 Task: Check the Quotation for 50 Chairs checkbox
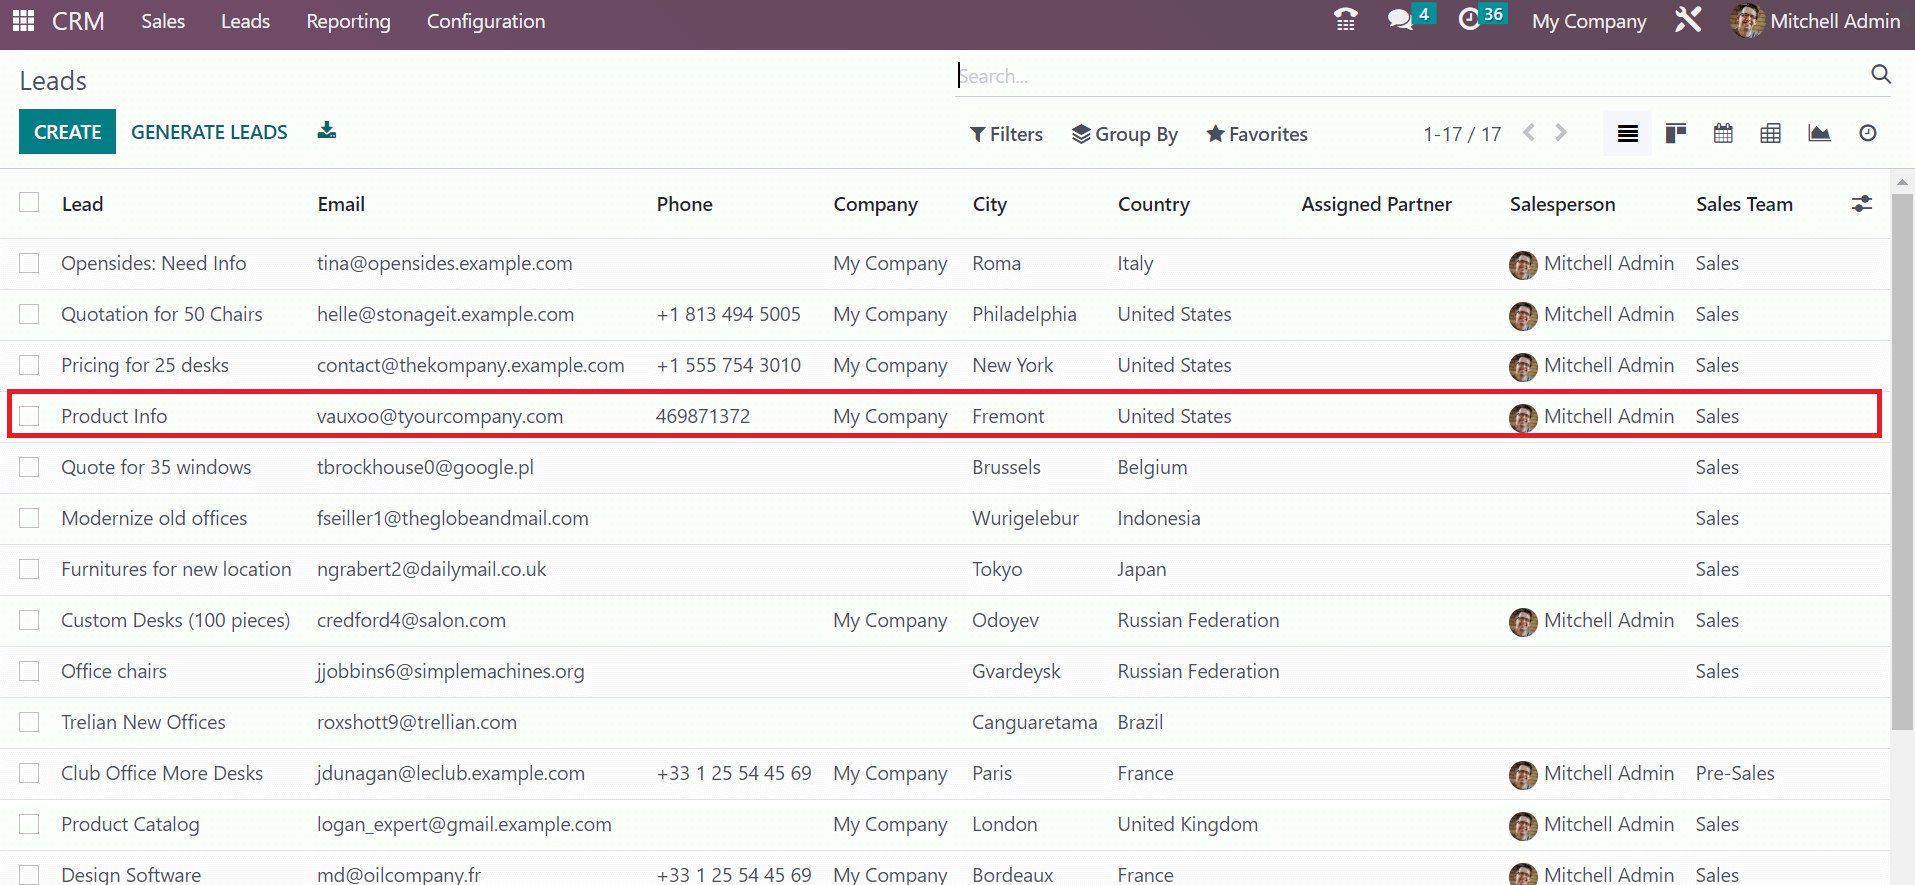pyautogui.click(x=29, y=314)
